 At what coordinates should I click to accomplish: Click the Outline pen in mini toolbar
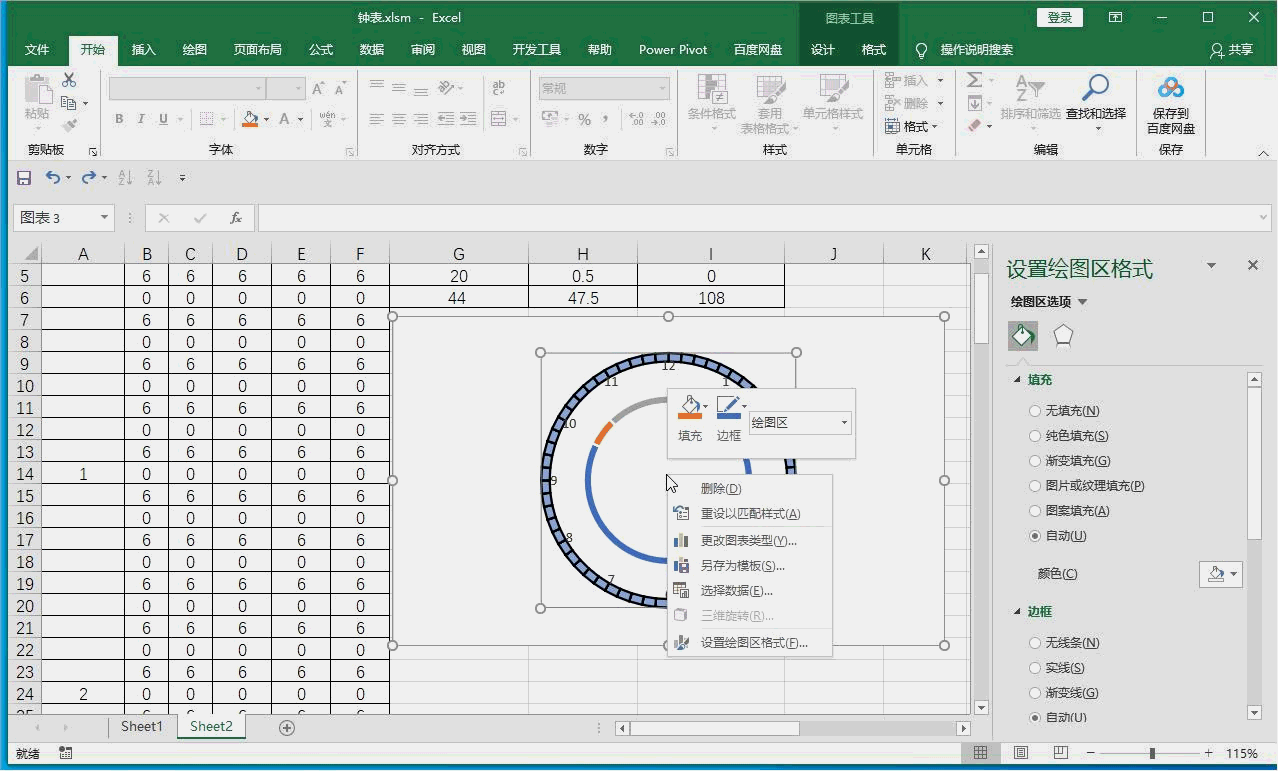[728, 408]
